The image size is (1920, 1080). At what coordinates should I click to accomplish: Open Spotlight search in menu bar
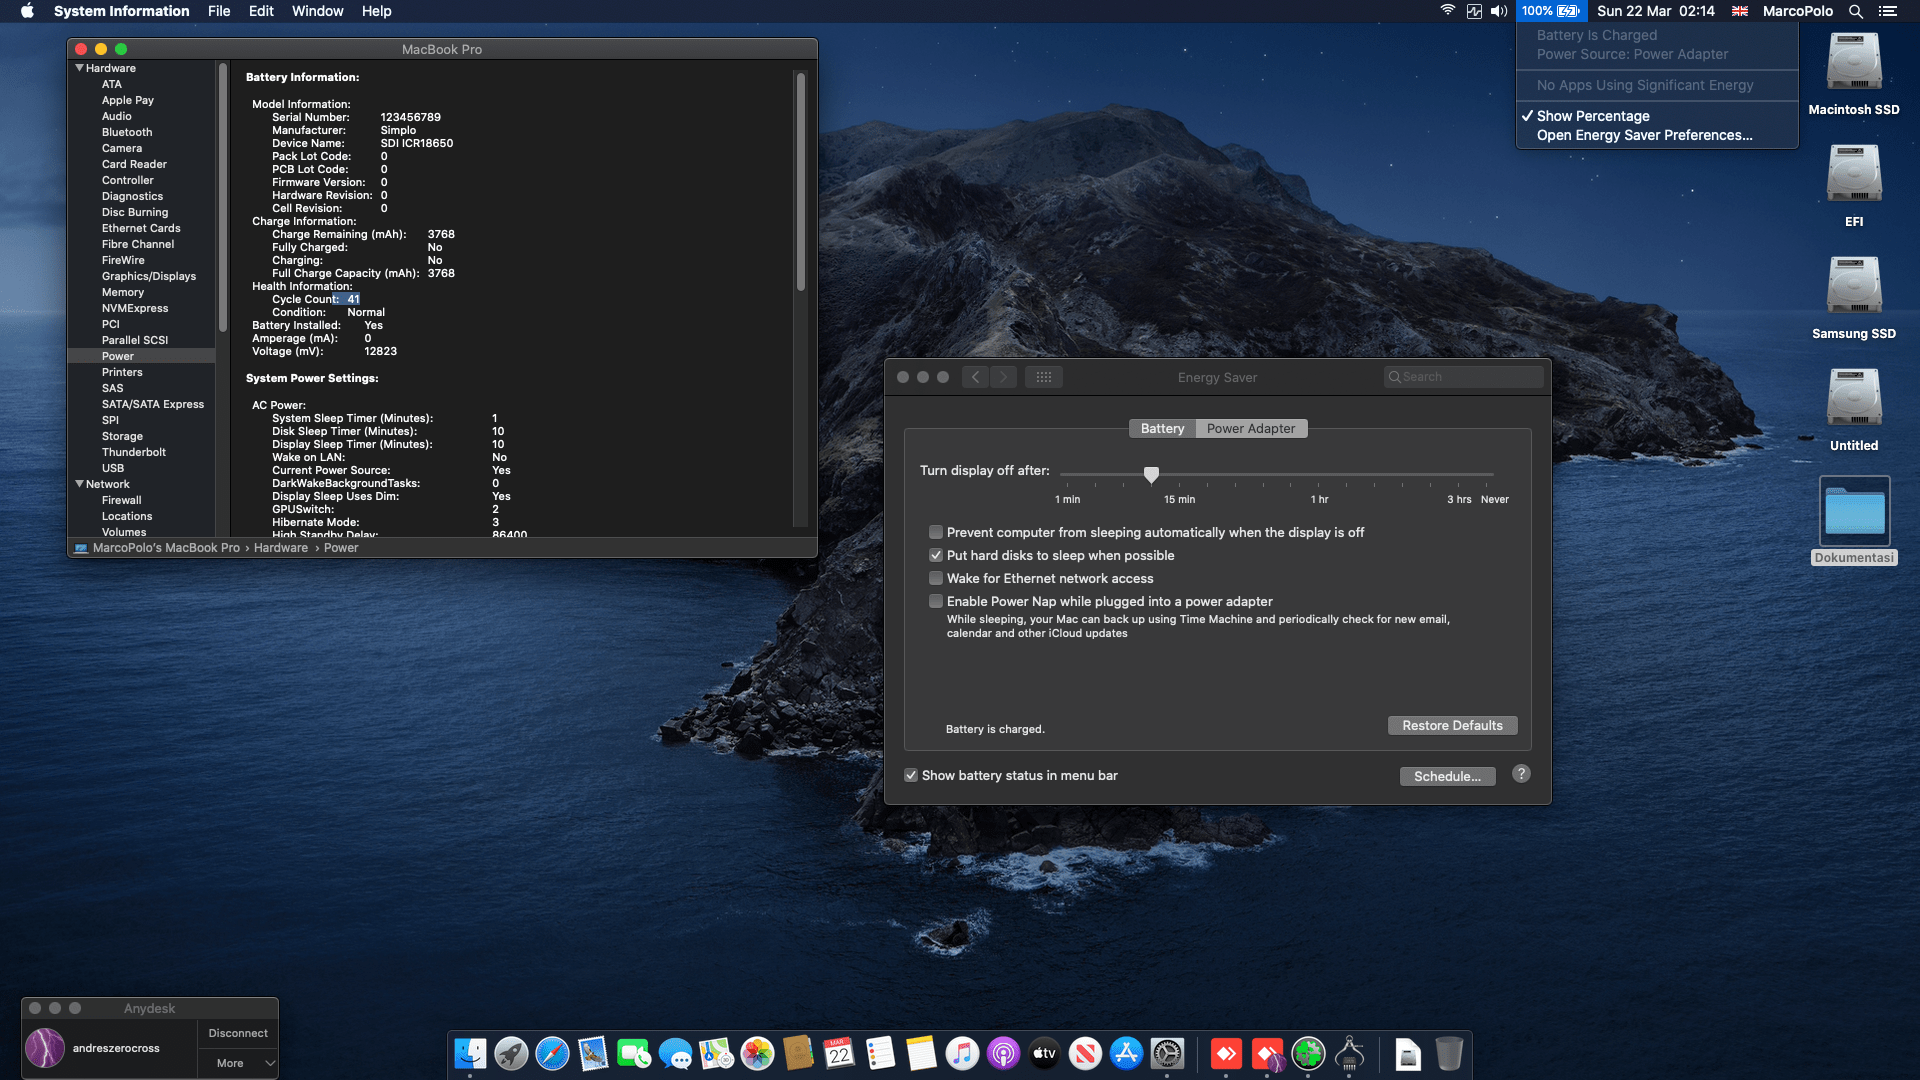[x=1856, y=11]
